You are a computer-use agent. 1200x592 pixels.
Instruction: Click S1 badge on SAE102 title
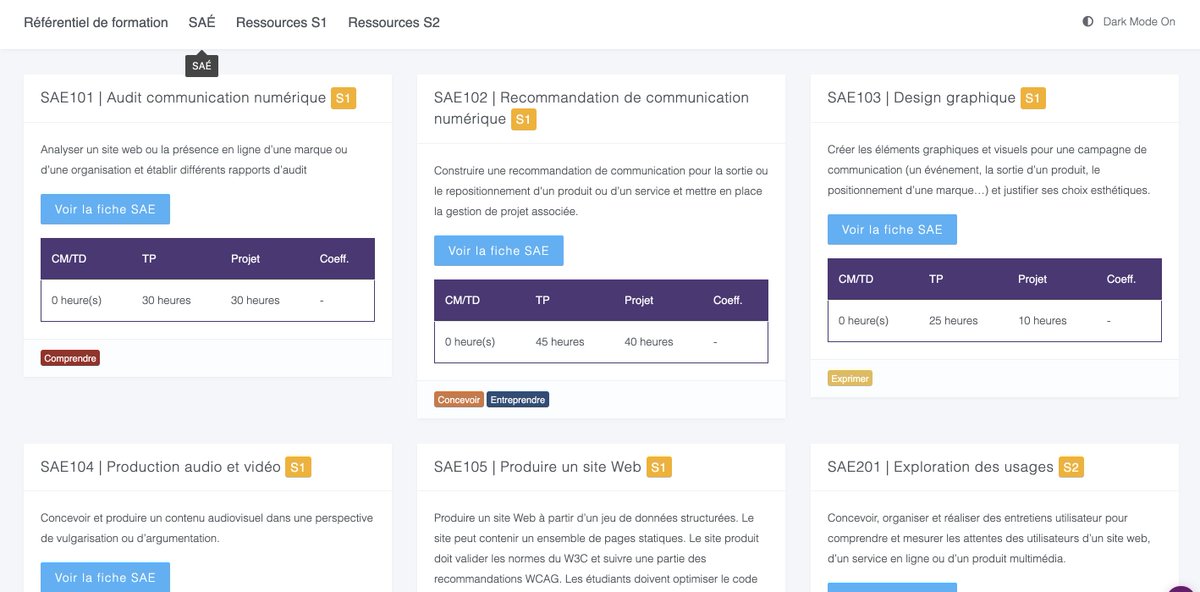tap(523, 119)
